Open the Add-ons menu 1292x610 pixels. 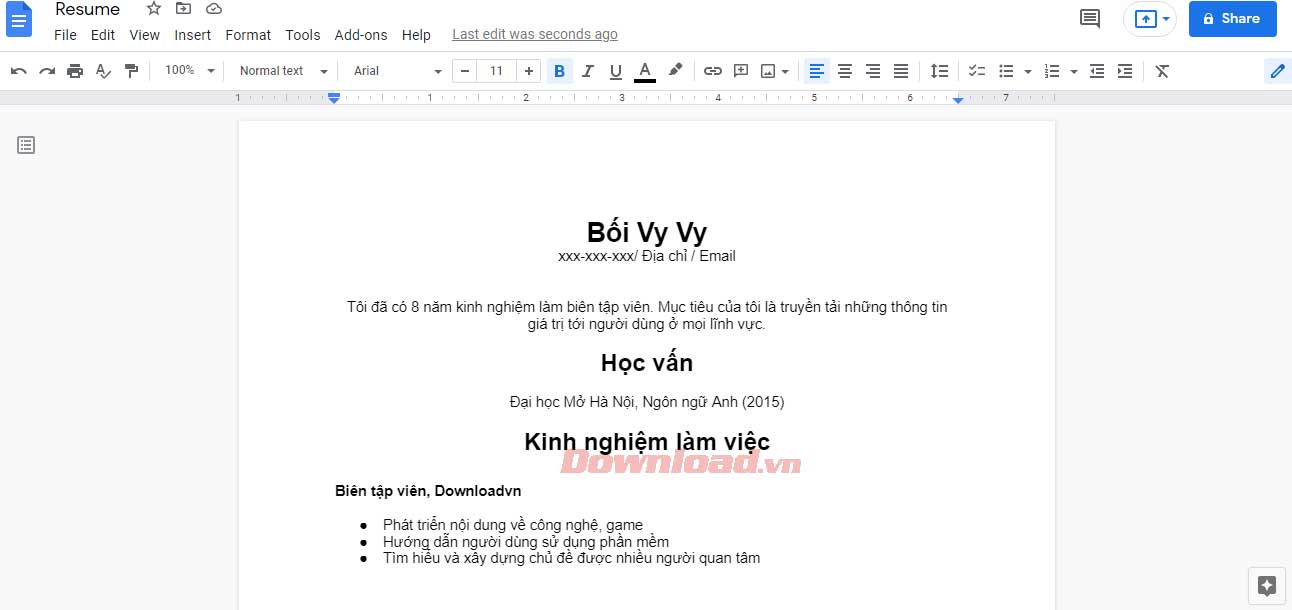pyautogui.click(x=361, y=34)
